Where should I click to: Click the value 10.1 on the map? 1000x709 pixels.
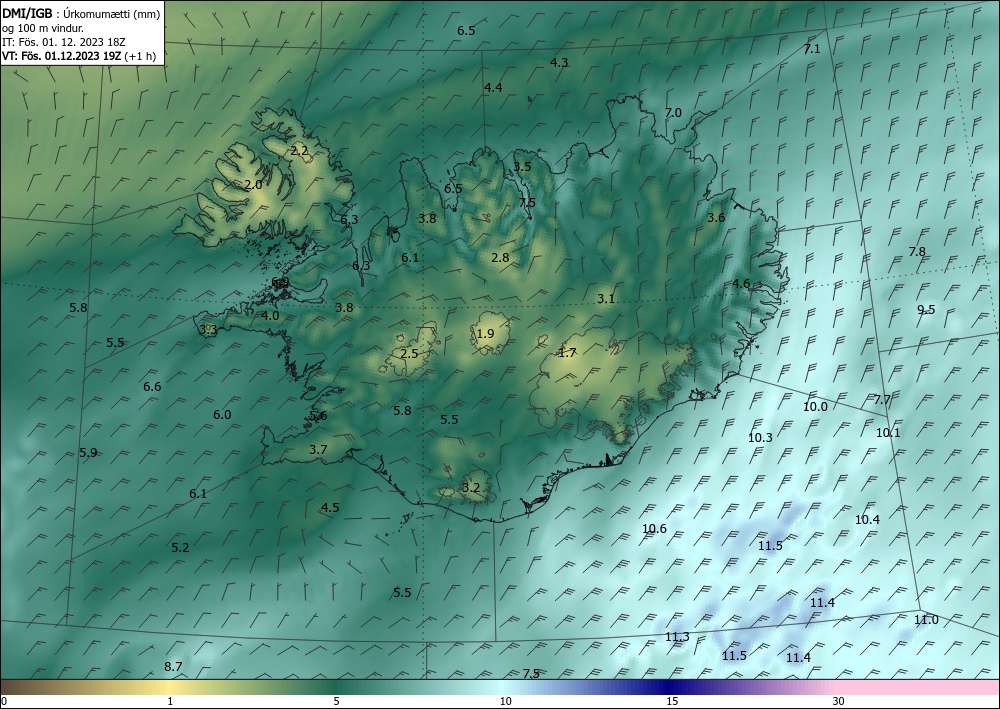(x=888, y=433)
